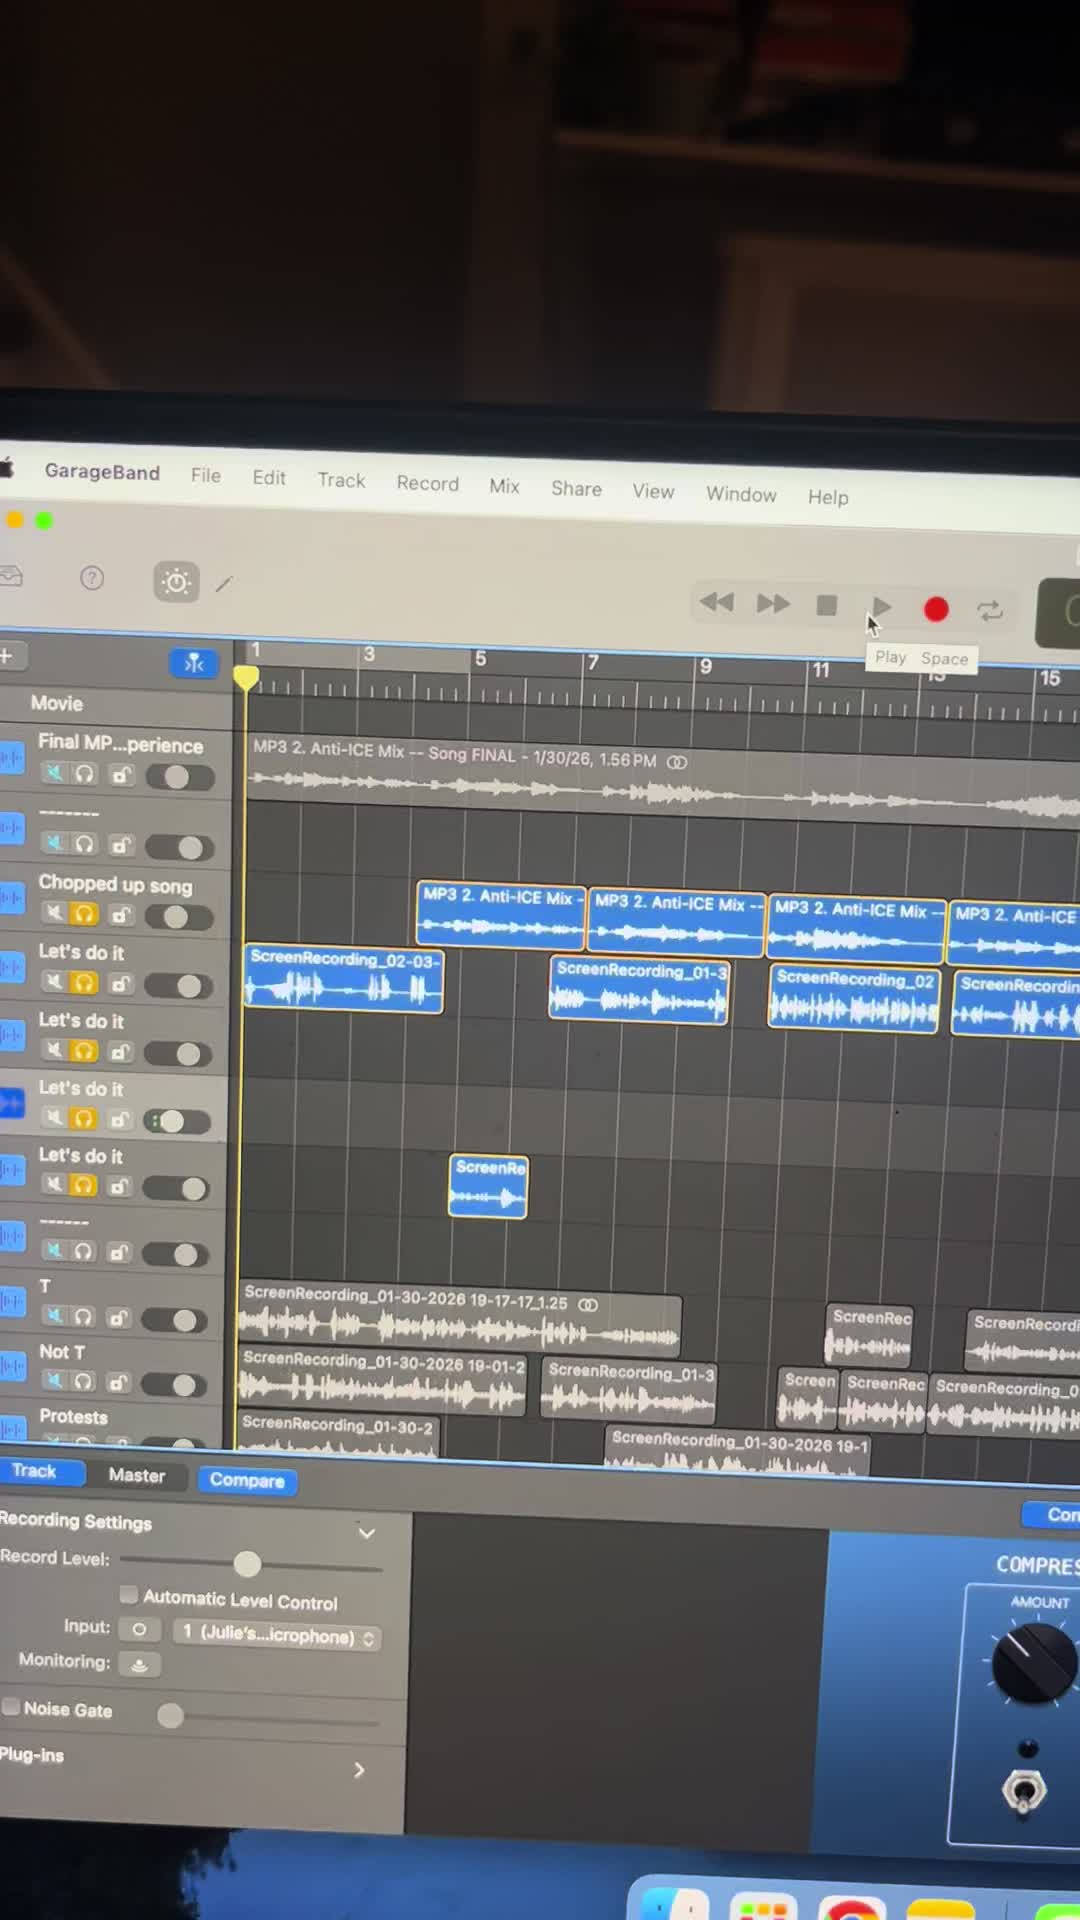
Task: Solo the Final MP...perience track with headphones icon
Action: pyautogui.click(x=85, y=774)
